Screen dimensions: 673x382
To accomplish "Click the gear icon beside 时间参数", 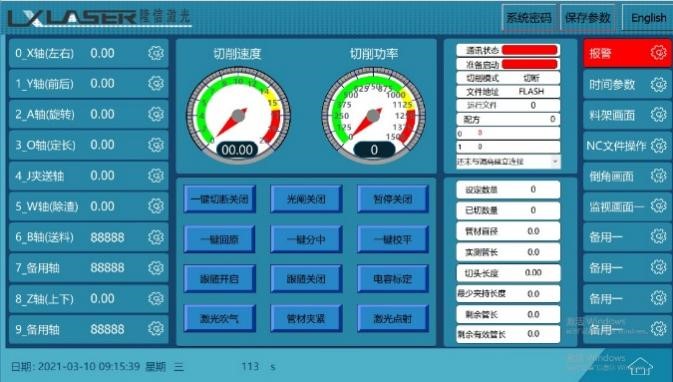I will [x=658, y=85].
